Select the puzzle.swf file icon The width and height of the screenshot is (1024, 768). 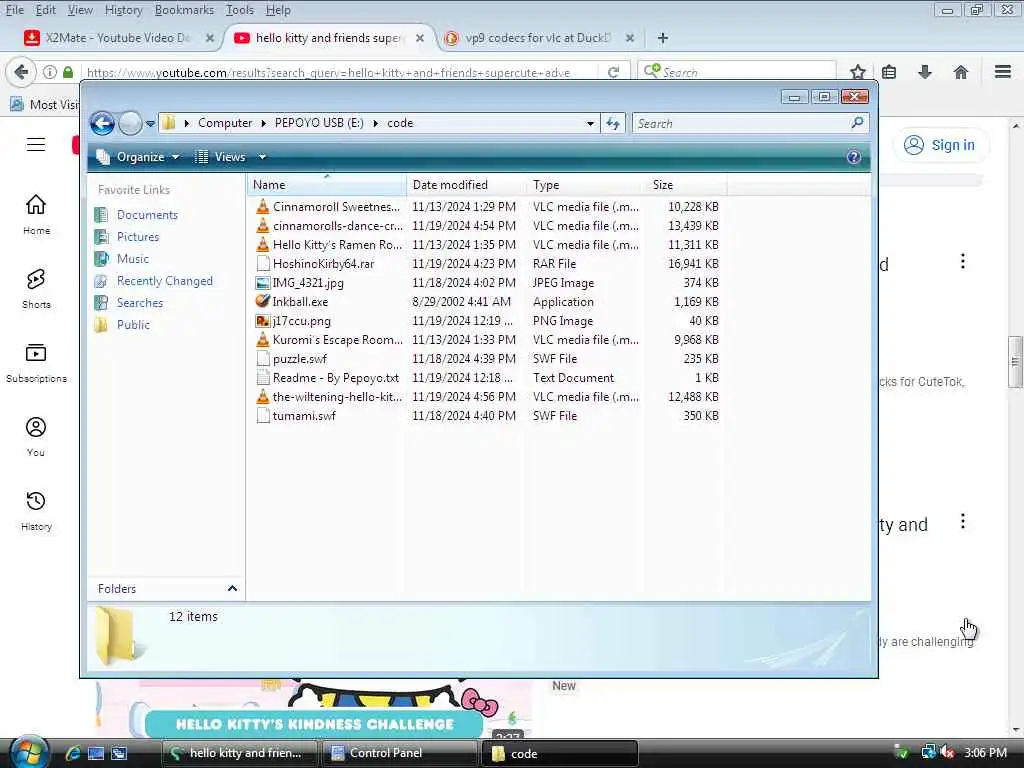263,359
